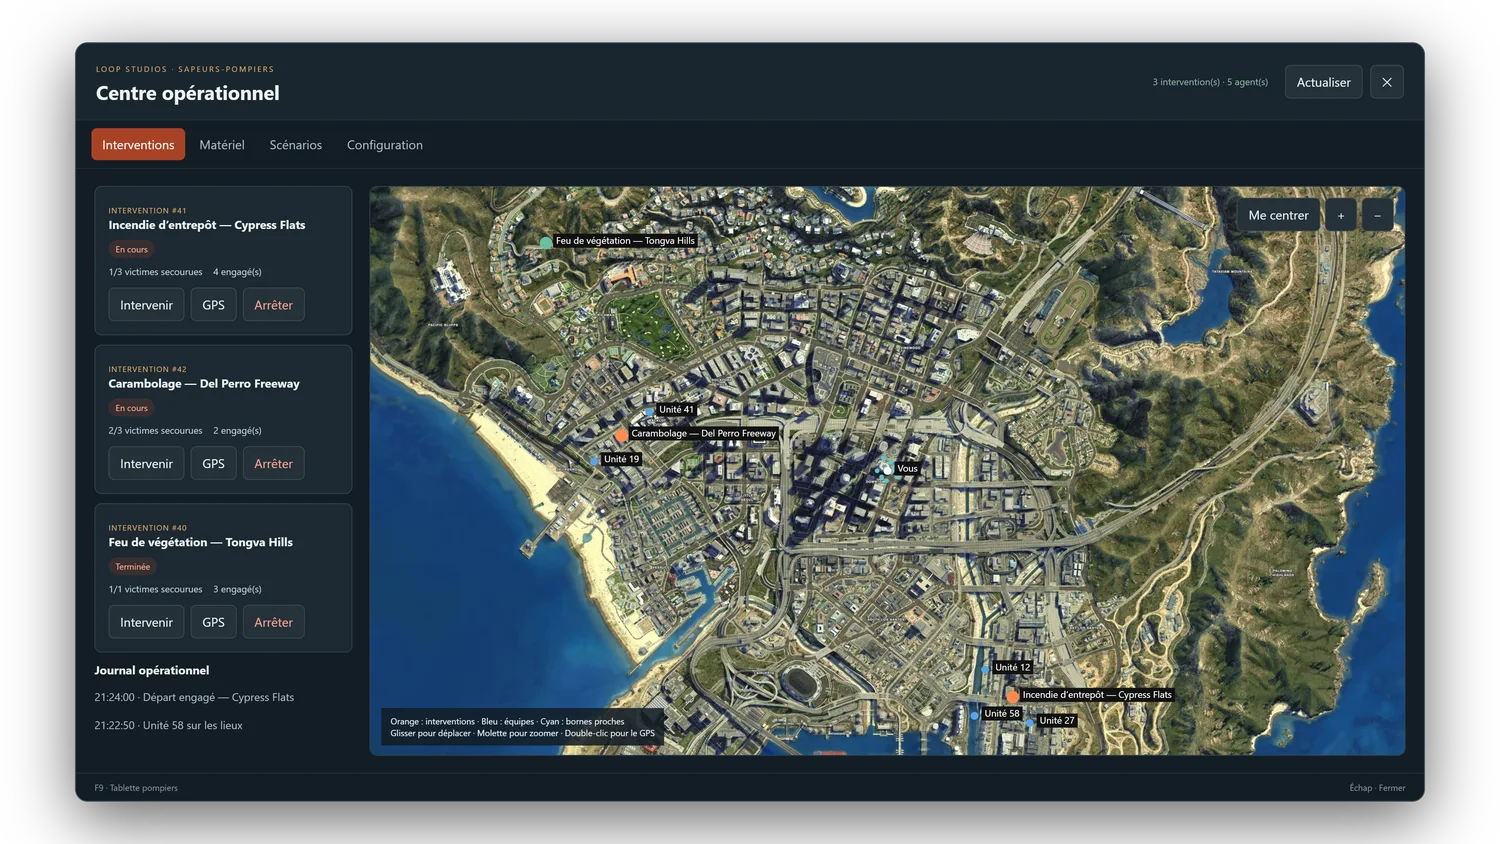Viewport: 1500px width, 844px height.
Task: Set GPS for Feu de végétation Tongva Hills
Action: [213, 622]
